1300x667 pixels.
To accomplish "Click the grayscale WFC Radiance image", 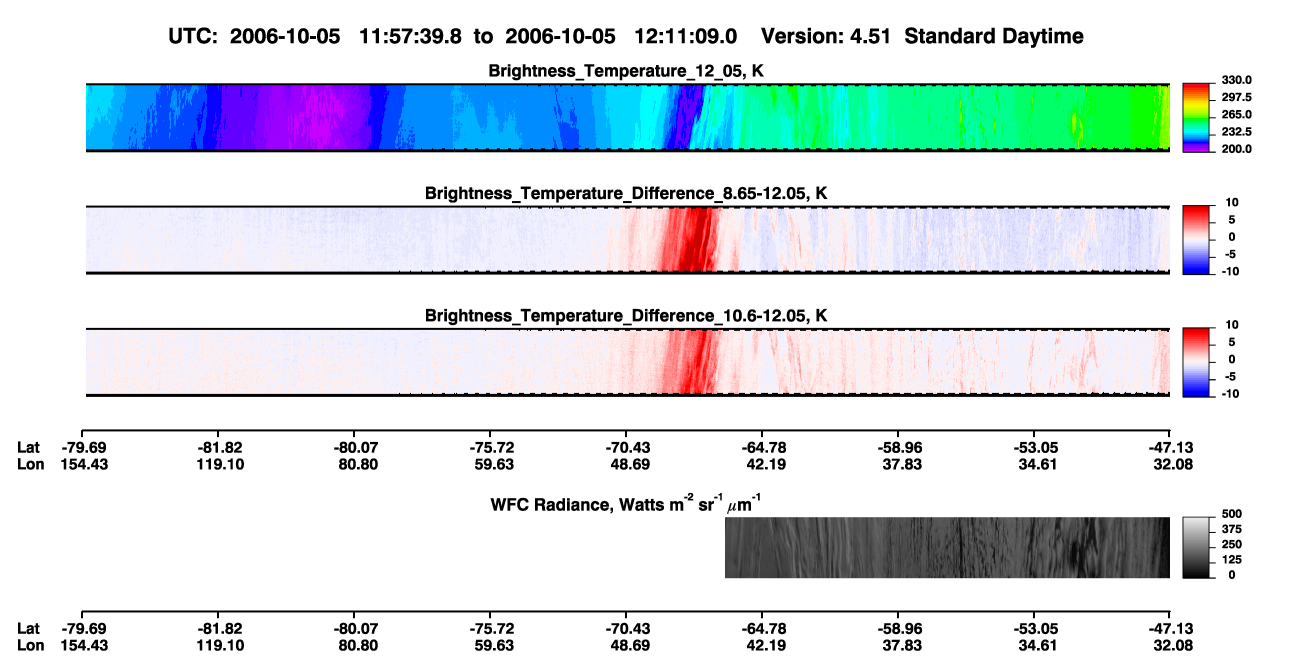I will pyautogui.click(x=947, y=547).
